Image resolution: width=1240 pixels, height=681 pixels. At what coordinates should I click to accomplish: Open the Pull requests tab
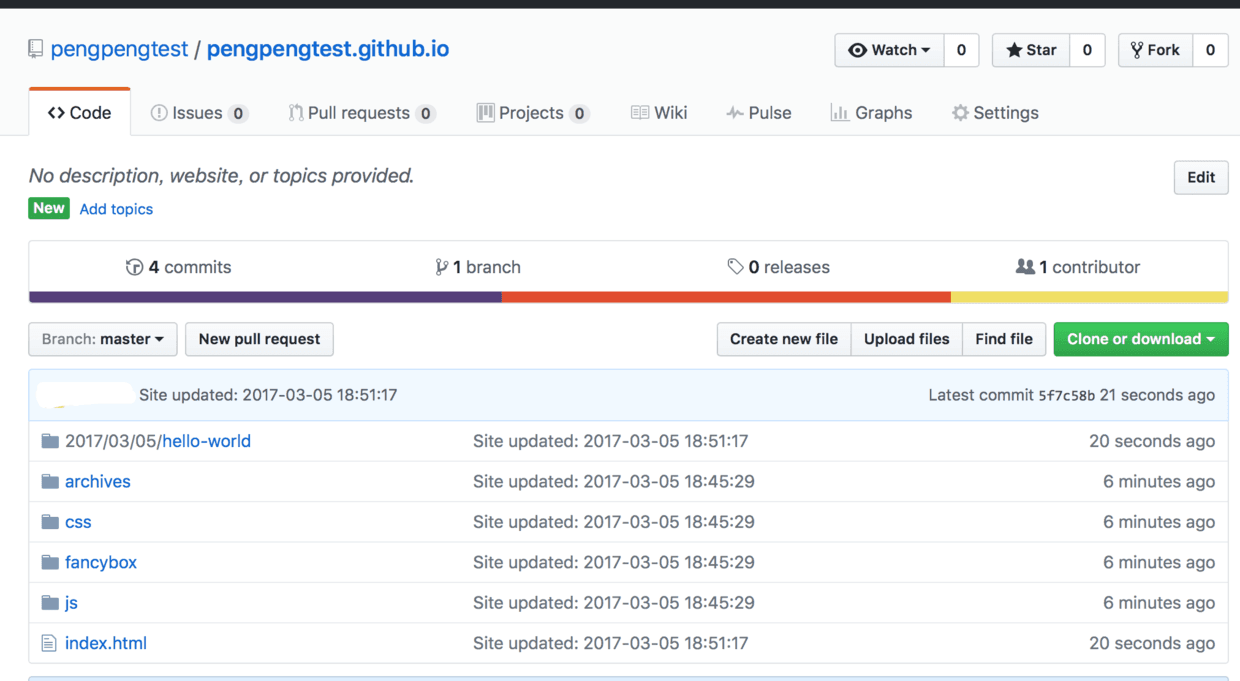pos(362,113)
